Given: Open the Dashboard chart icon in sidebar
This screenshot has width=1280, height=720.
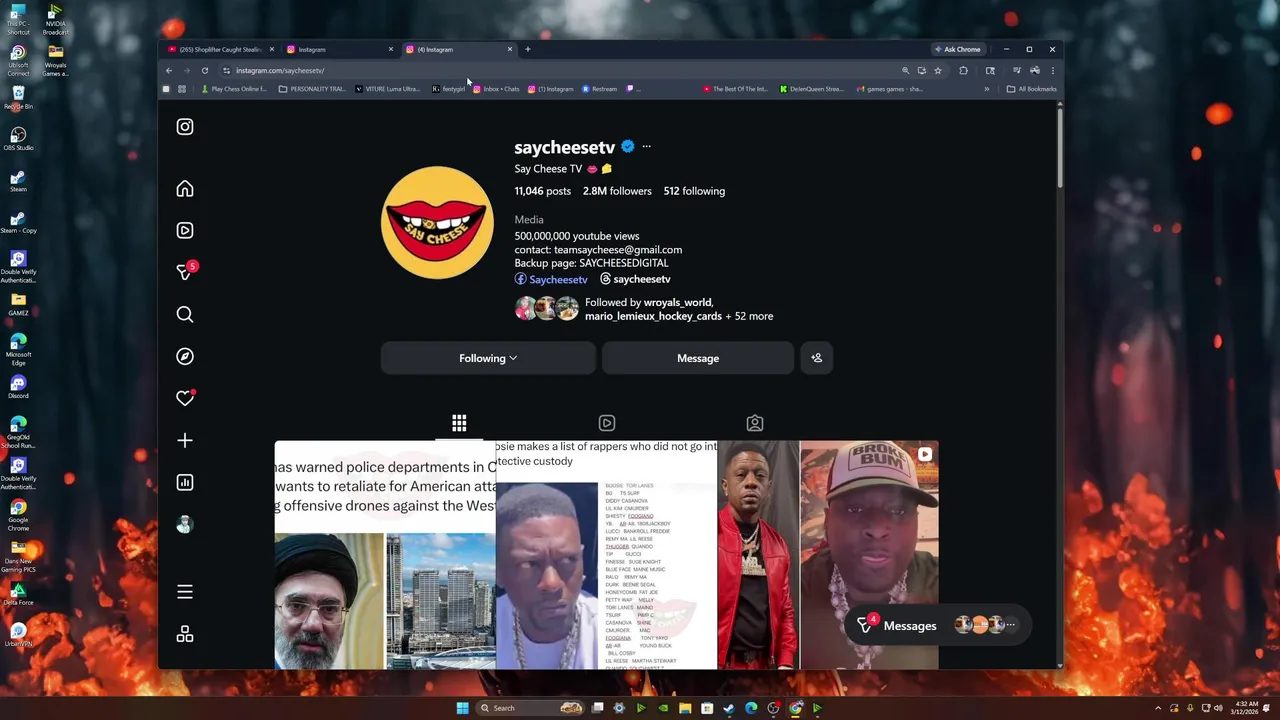Looking at the screenshot, I should [x=185, y=482].
